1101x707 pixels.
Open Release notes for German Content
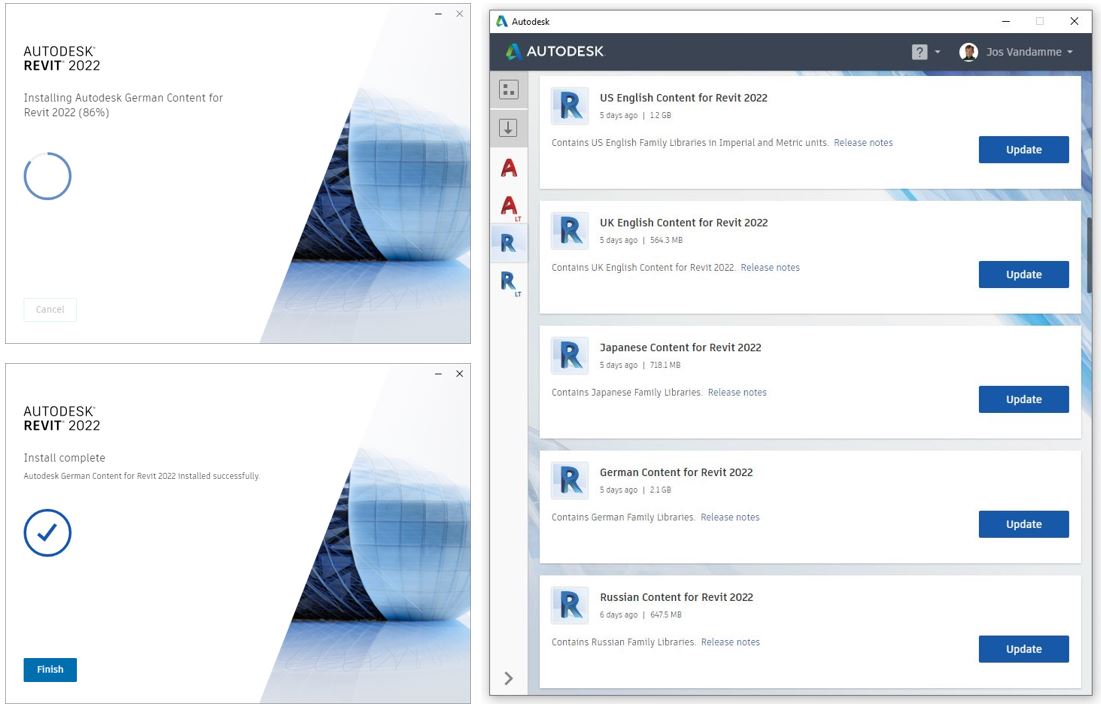click(x=730, y=517)
